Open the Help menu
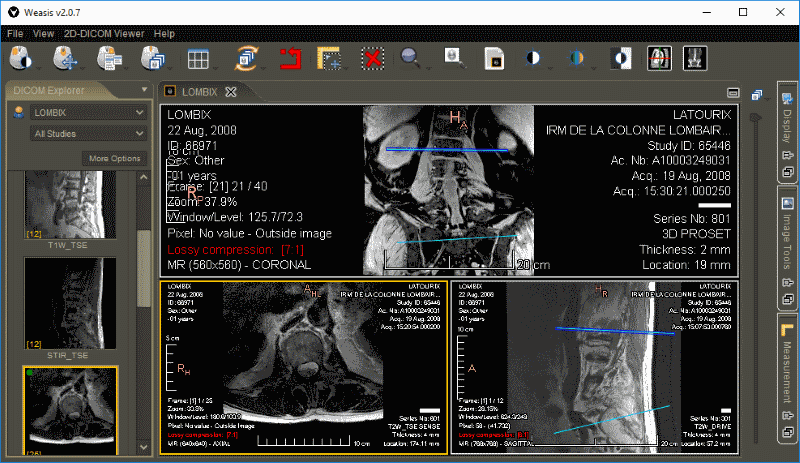800x463 pixels. [x=164, y=34]
